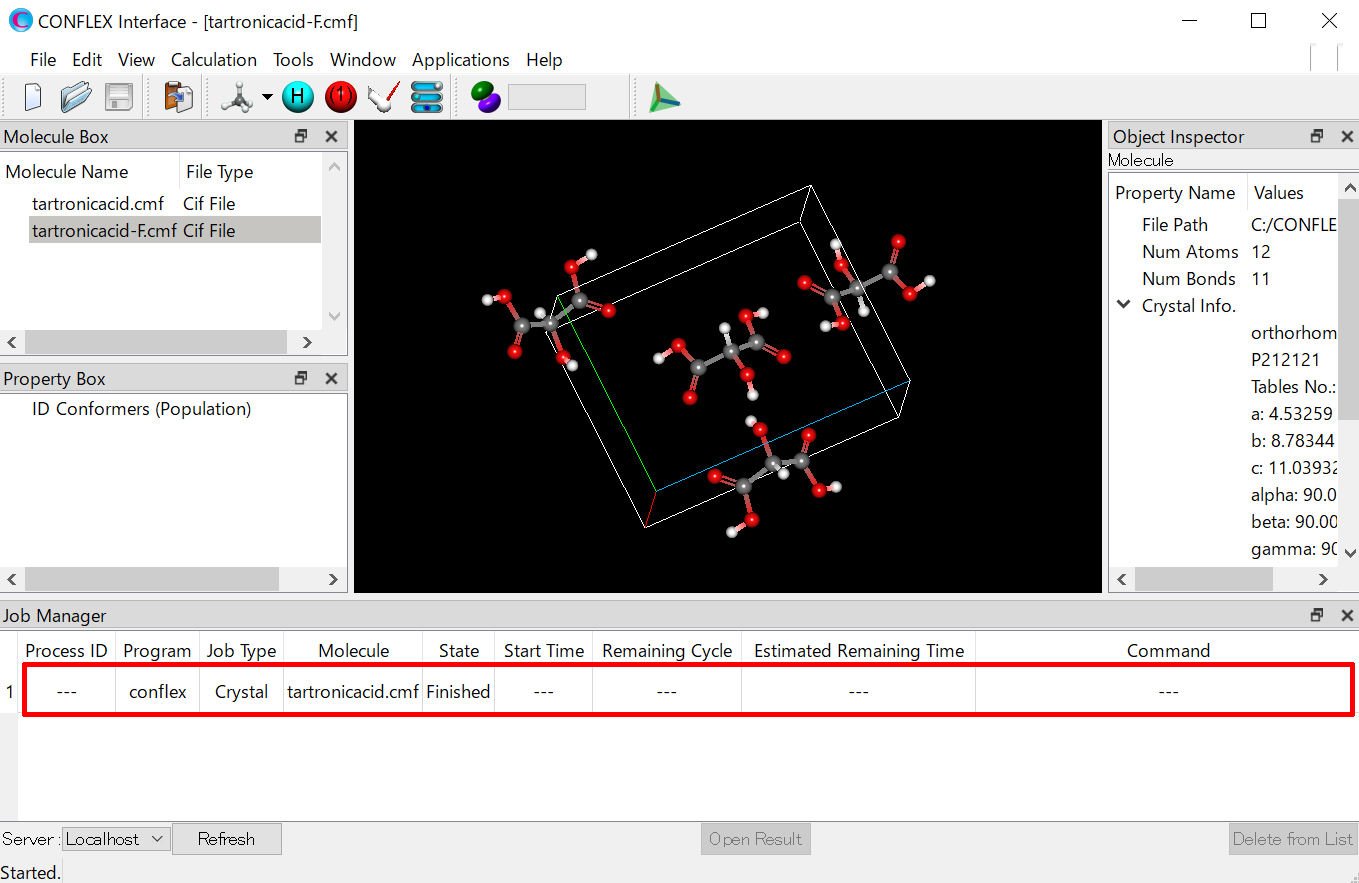This screenshot has width=1359, height=883.
Task: Click the green-purple orbital icon
Action: pyautogui.click(x=486, y=97)
